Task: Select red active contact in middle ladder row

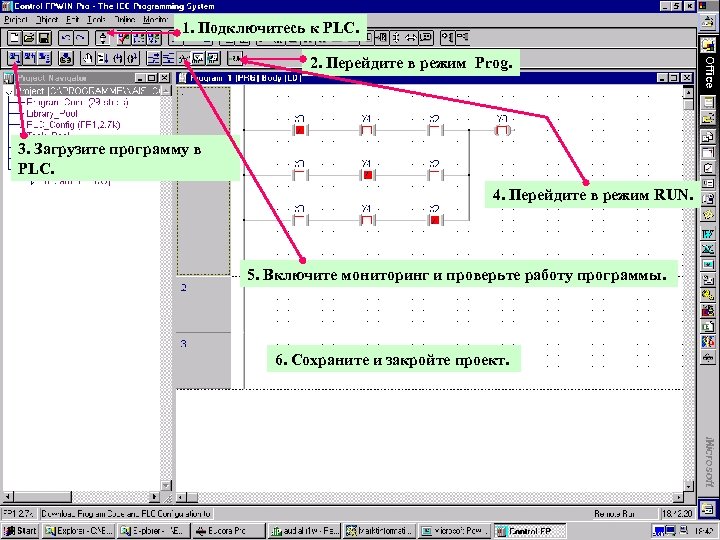Action: 367,175
